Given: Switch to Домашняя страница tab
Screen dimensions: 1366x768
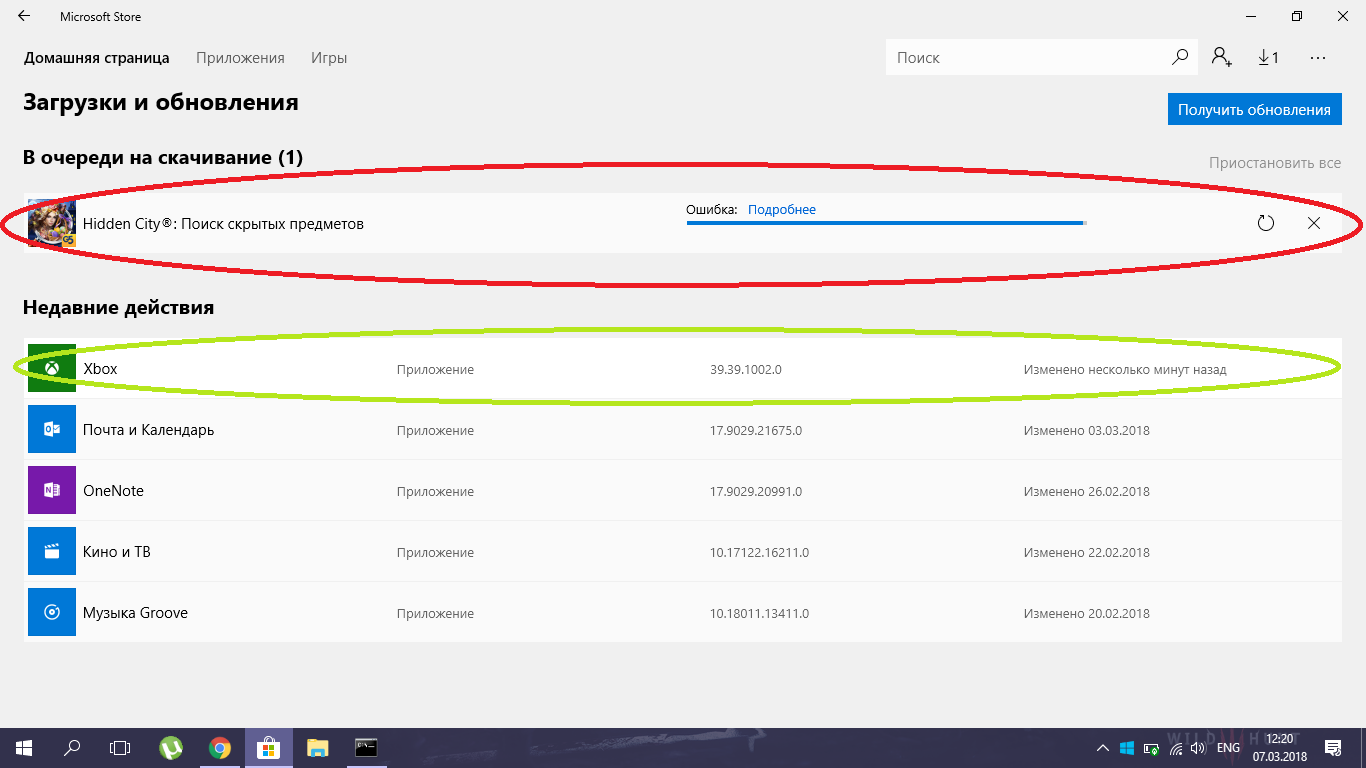Looking at the screenshot, I should pyautogui.click(x=97, y=58).
